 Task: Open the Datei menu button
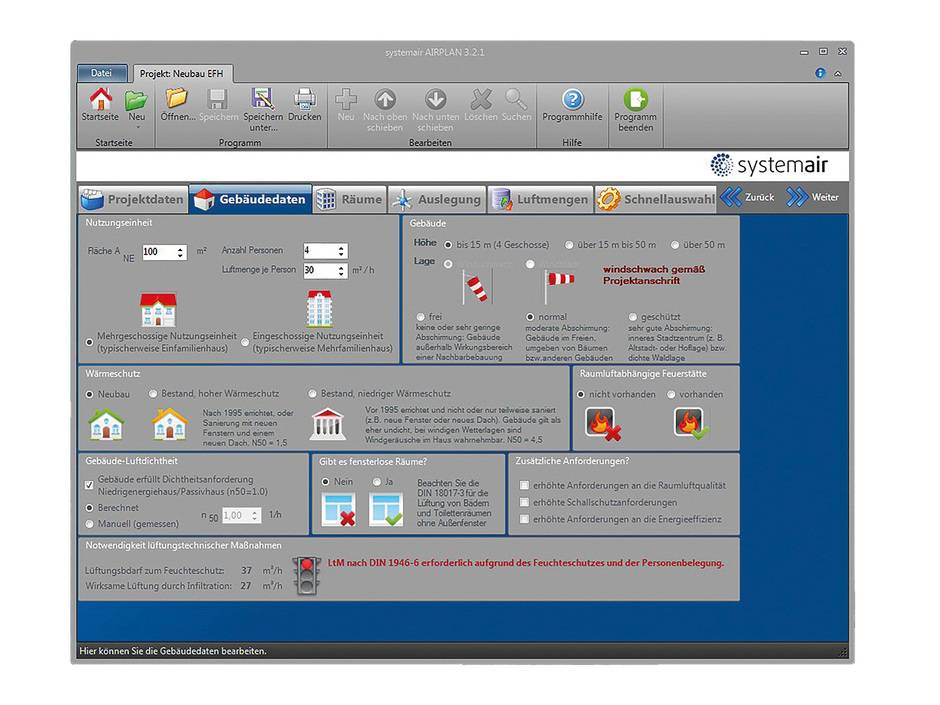(102, 73)
